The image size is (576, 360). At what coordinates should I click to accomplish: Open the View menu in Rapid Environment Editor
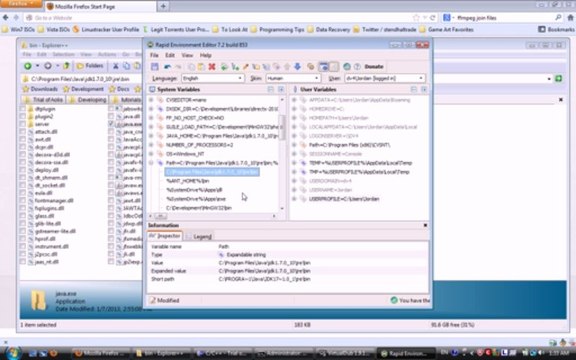pyautogui.click(x=187, y=55)
